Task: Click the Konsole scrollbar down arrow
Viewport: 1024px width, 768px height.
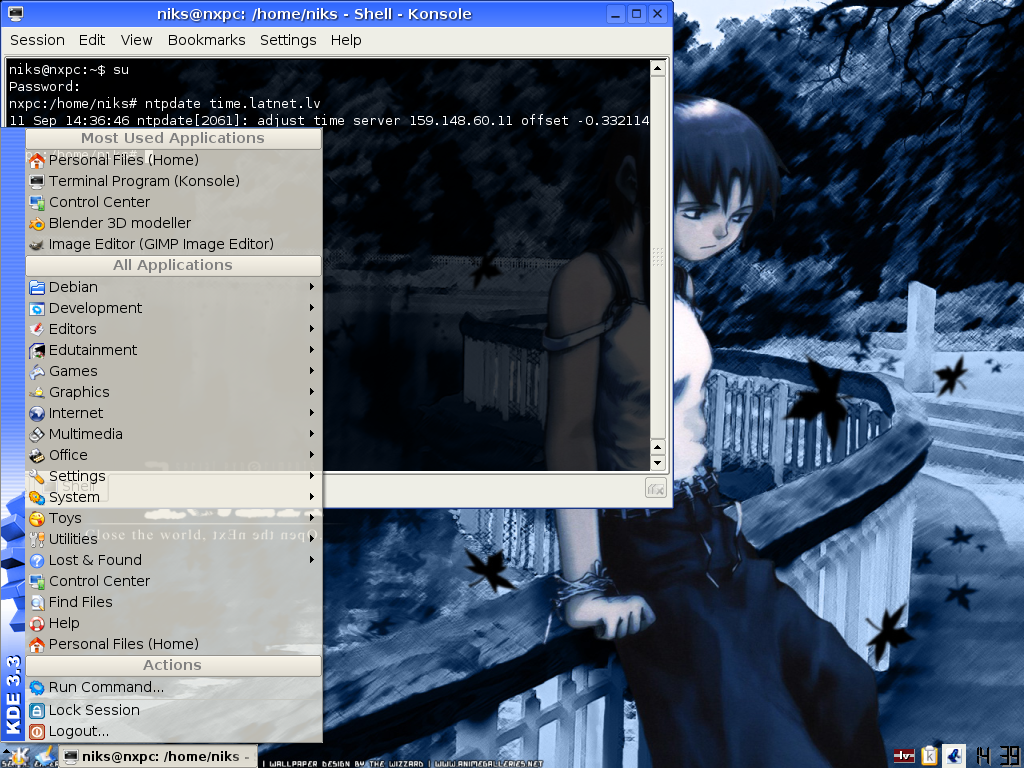Action: (658, 462)
